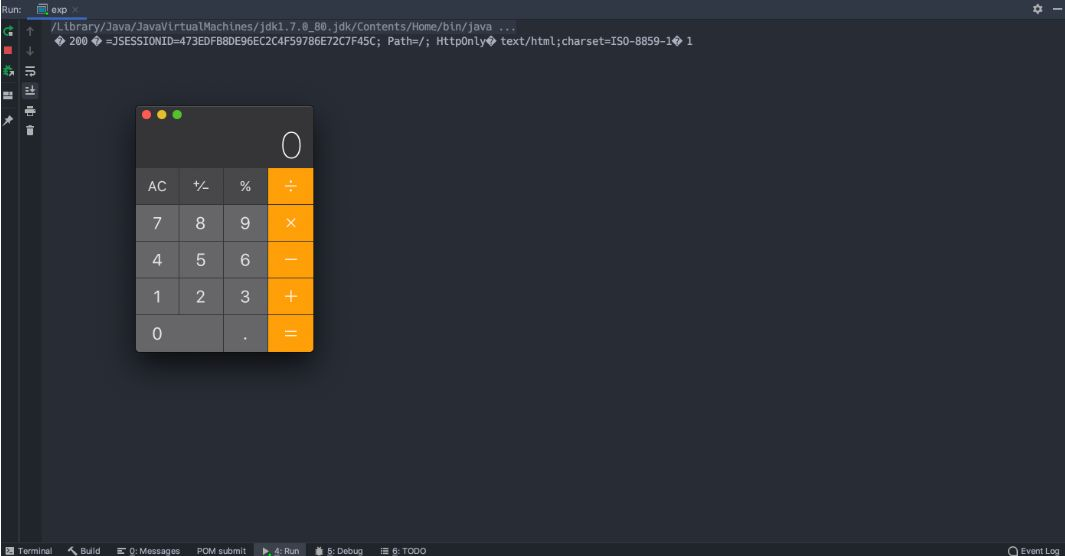The image size is (1065, 556).
Task: Open Run panel gear settings
Action: (1038, 9)
